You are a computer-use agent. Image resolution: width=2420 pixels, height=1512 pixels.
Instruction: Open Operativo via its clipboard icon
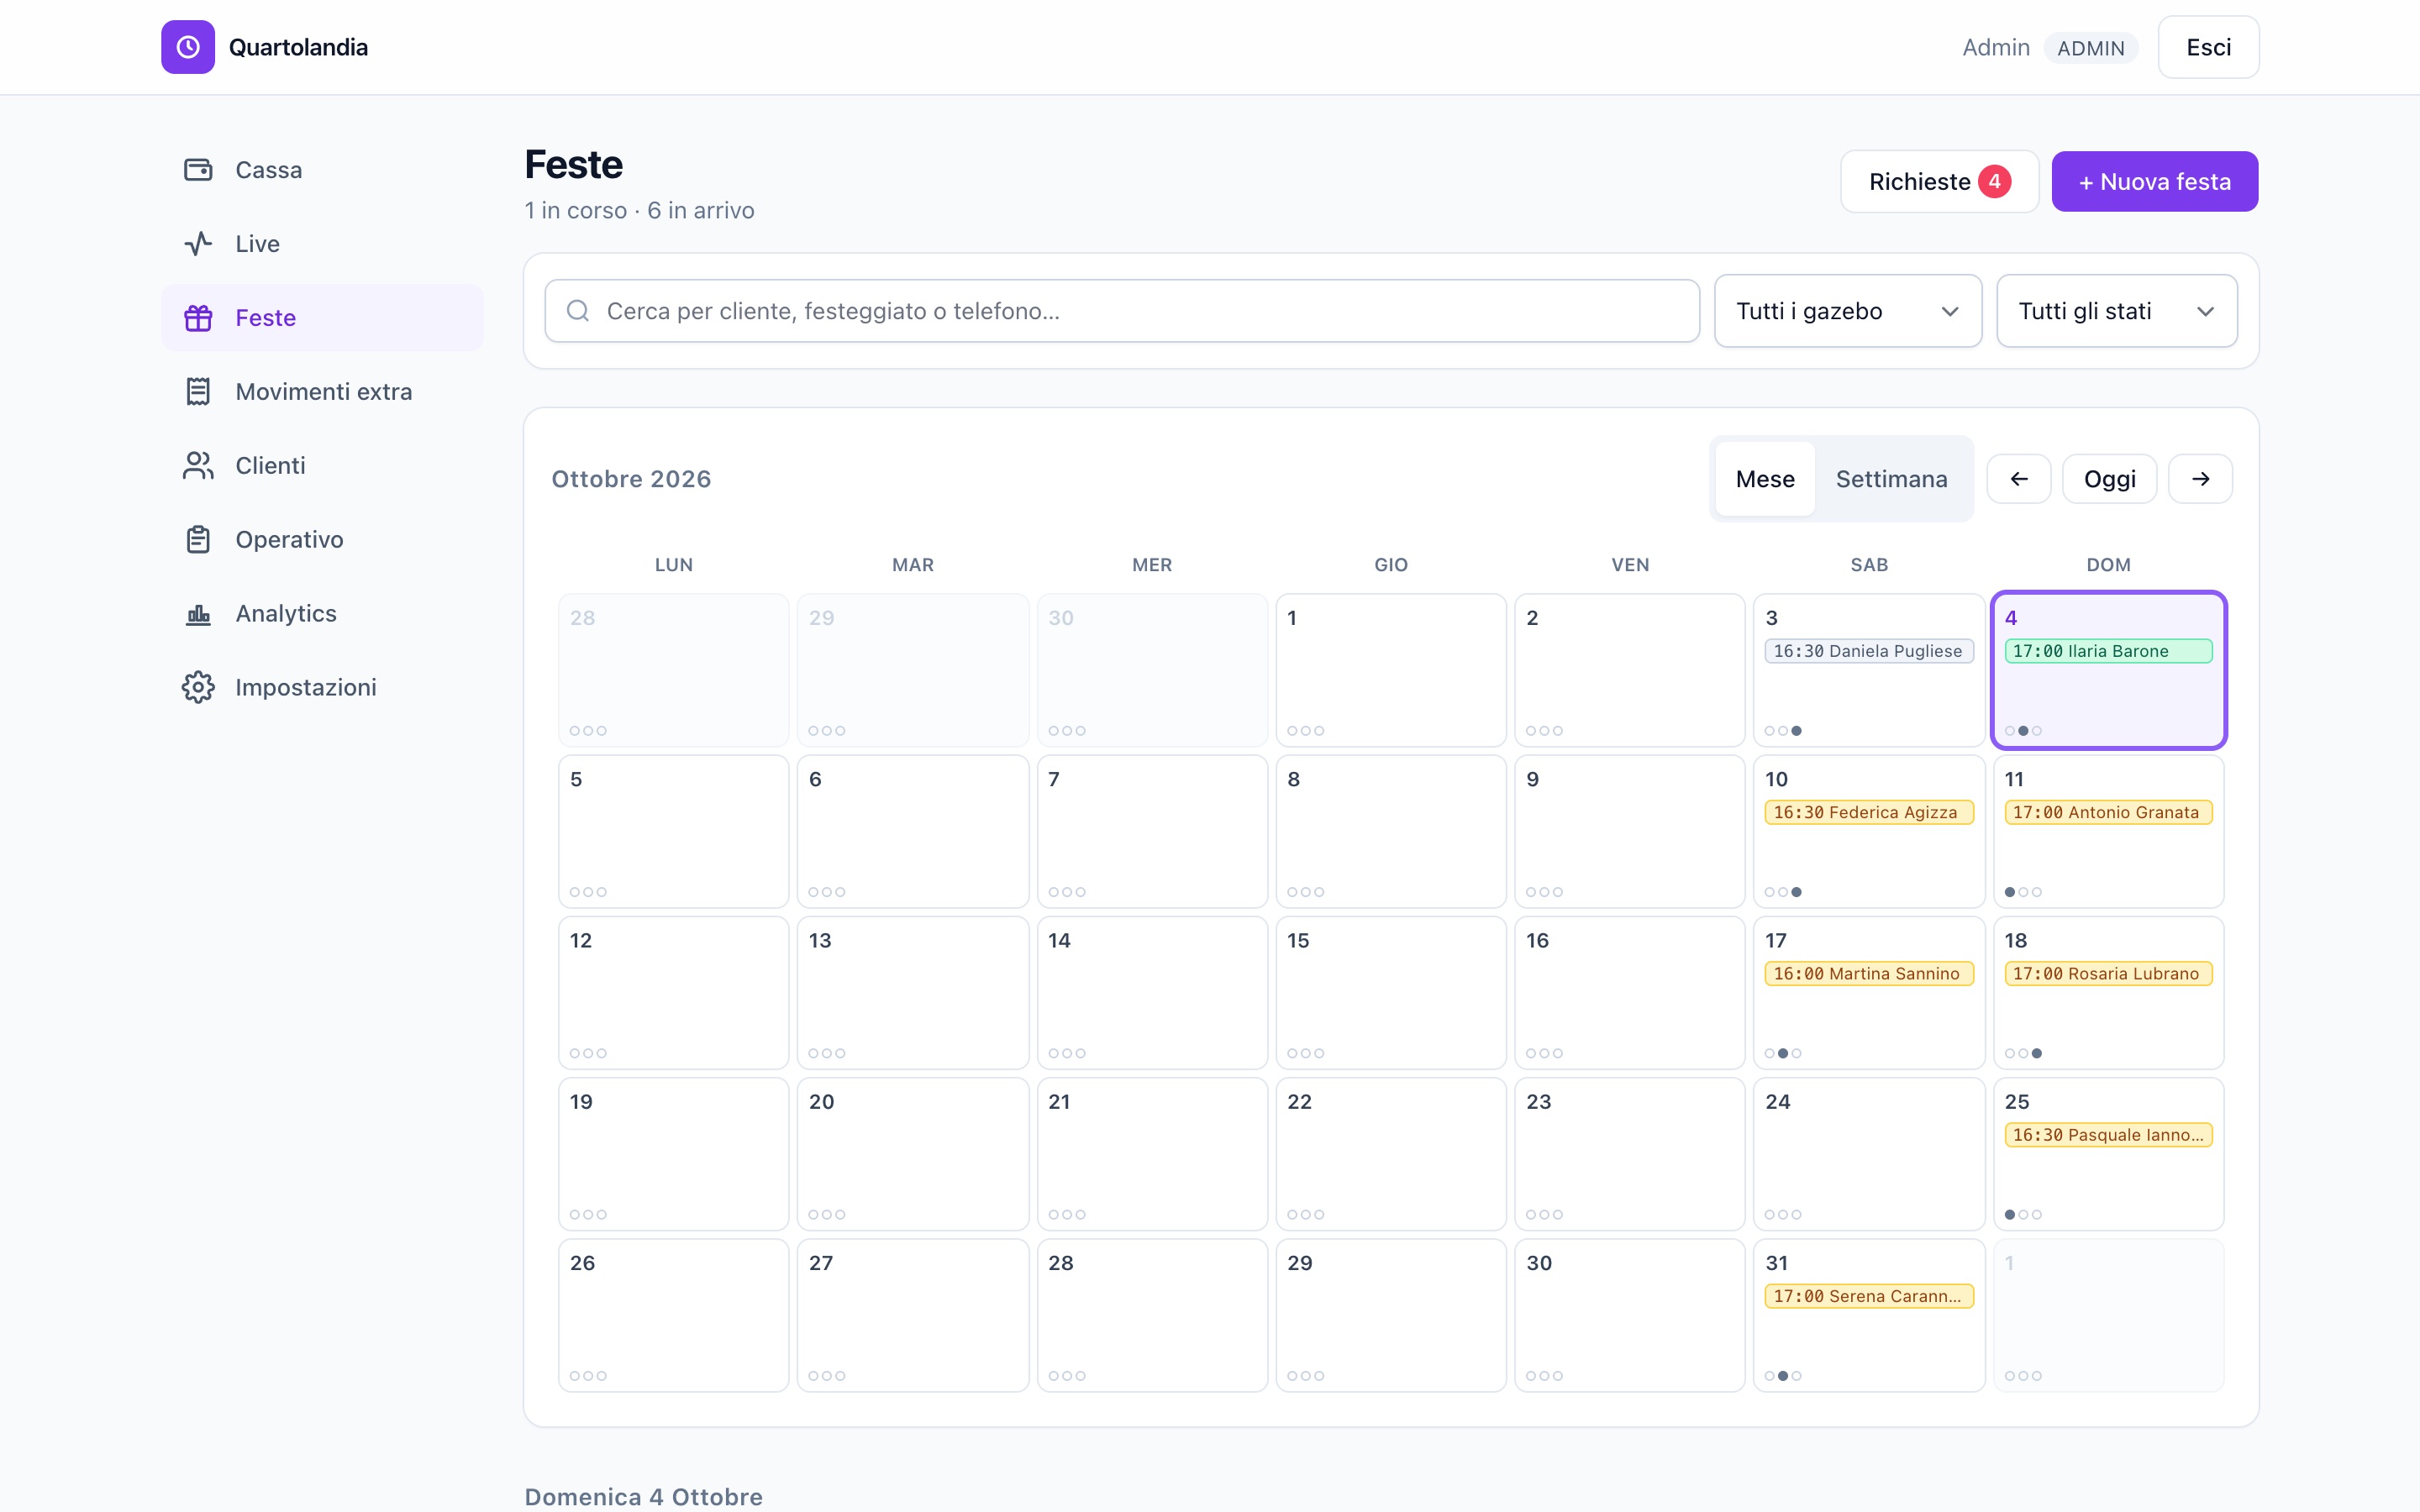tap(198, 540)
